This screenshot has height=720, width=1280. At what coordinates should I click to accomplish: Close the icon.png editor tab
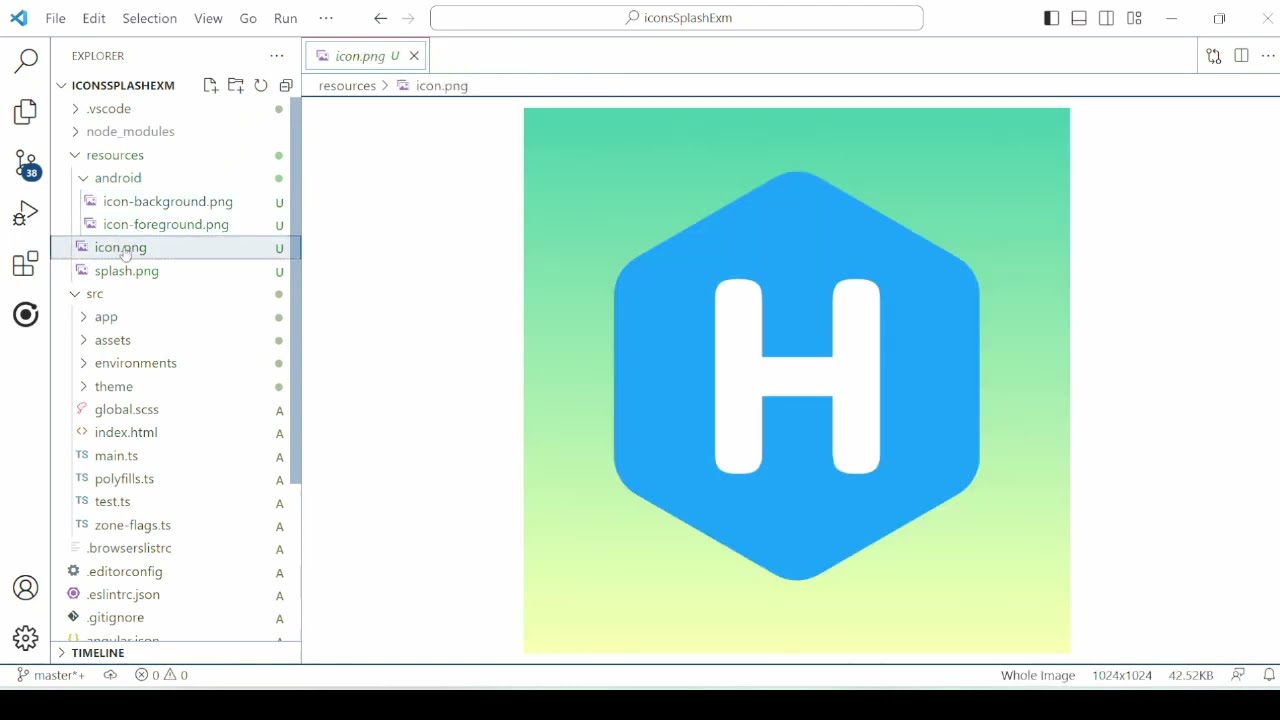coord(414,56)
